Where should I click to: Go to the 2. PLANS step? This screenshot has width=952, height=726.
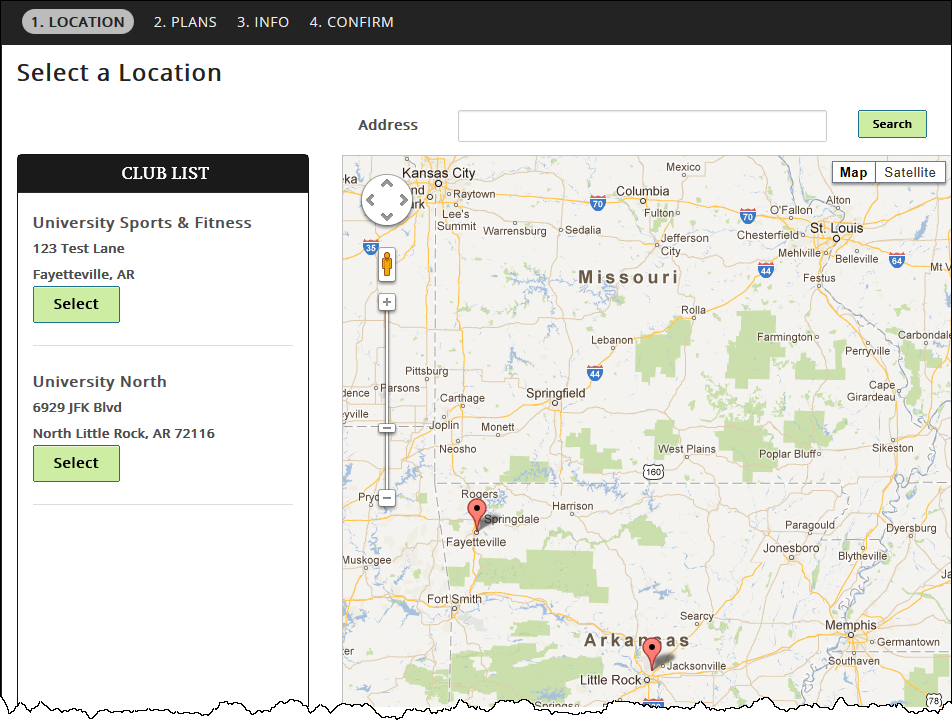coord(185,22)
